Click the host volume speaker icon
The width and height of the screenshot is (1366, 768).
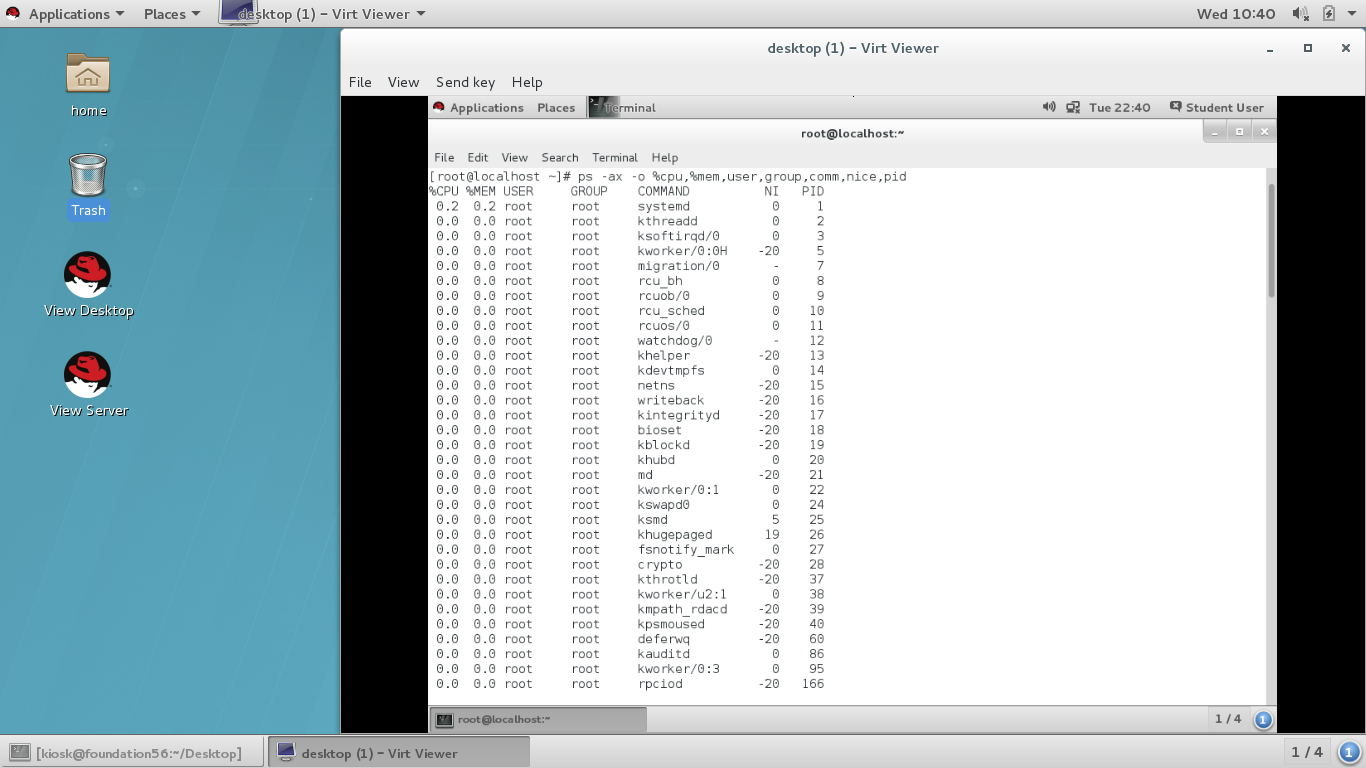click(x=1300, y=14)
